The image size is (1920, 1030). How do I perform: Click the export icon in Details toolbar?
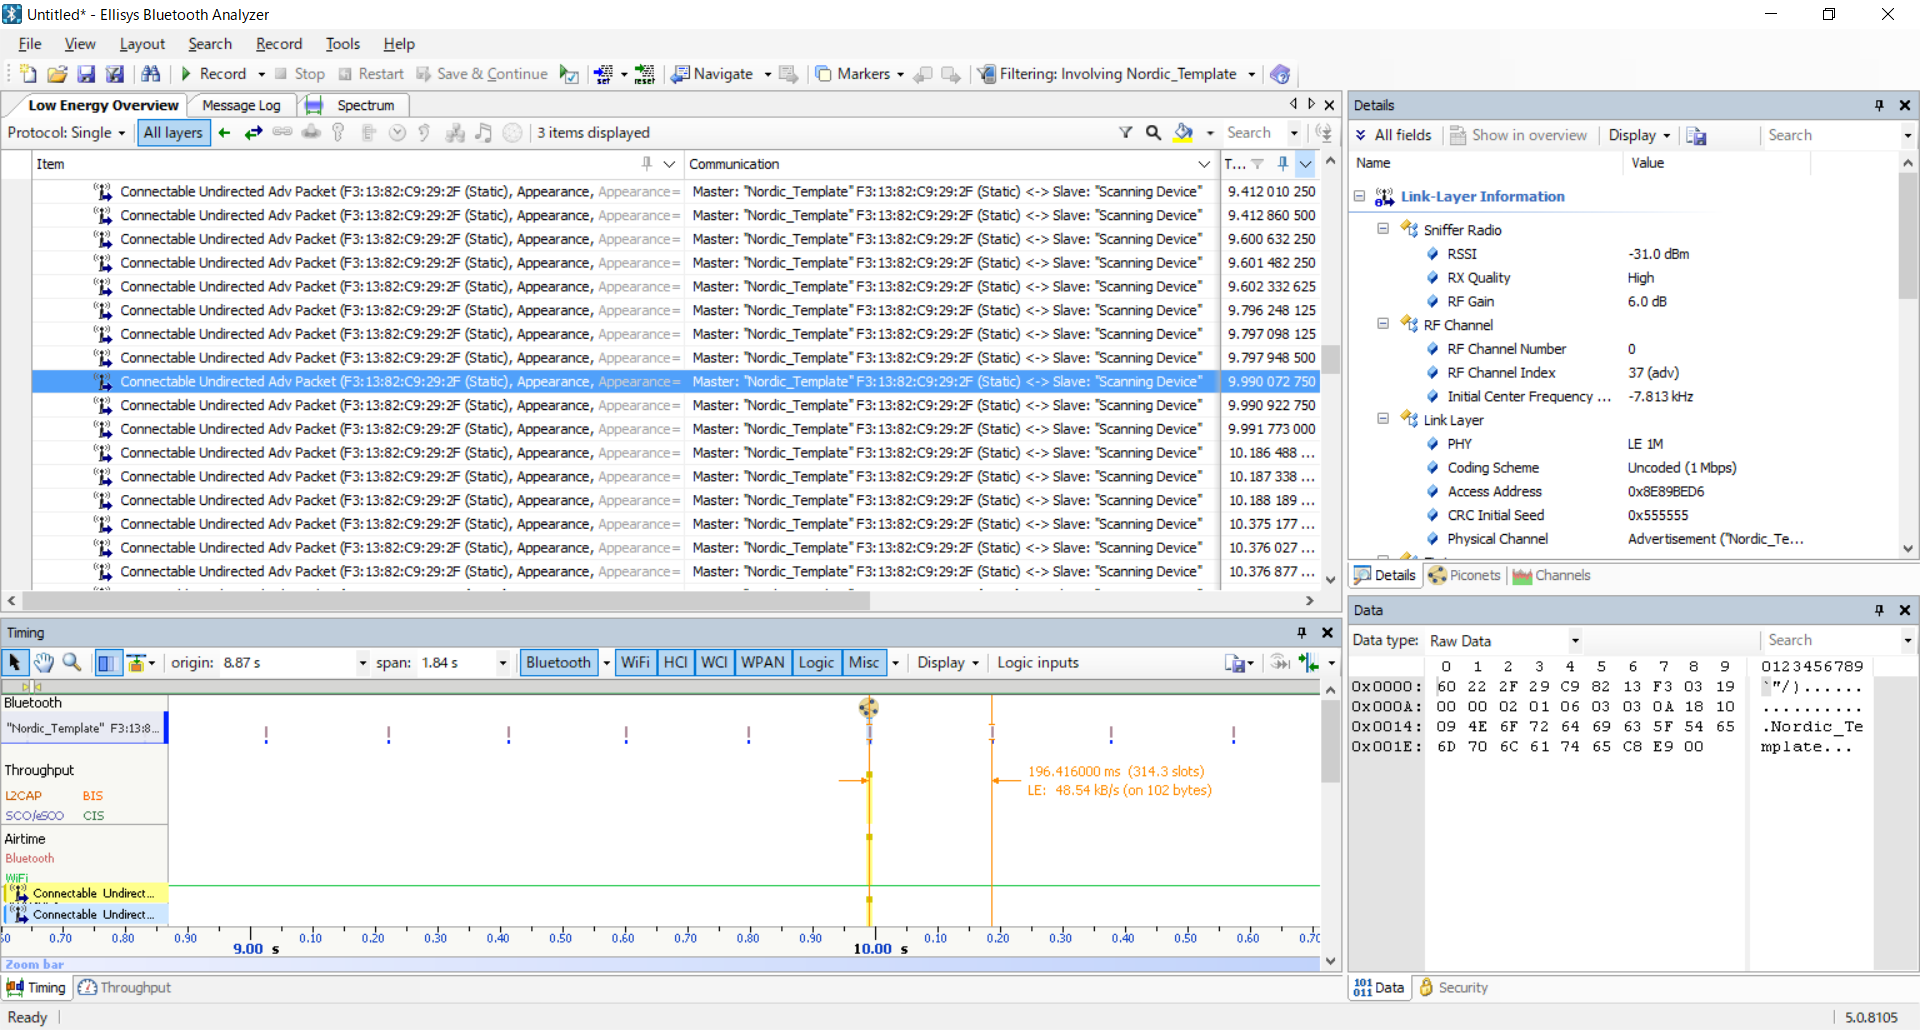[x=1696, y=135]
